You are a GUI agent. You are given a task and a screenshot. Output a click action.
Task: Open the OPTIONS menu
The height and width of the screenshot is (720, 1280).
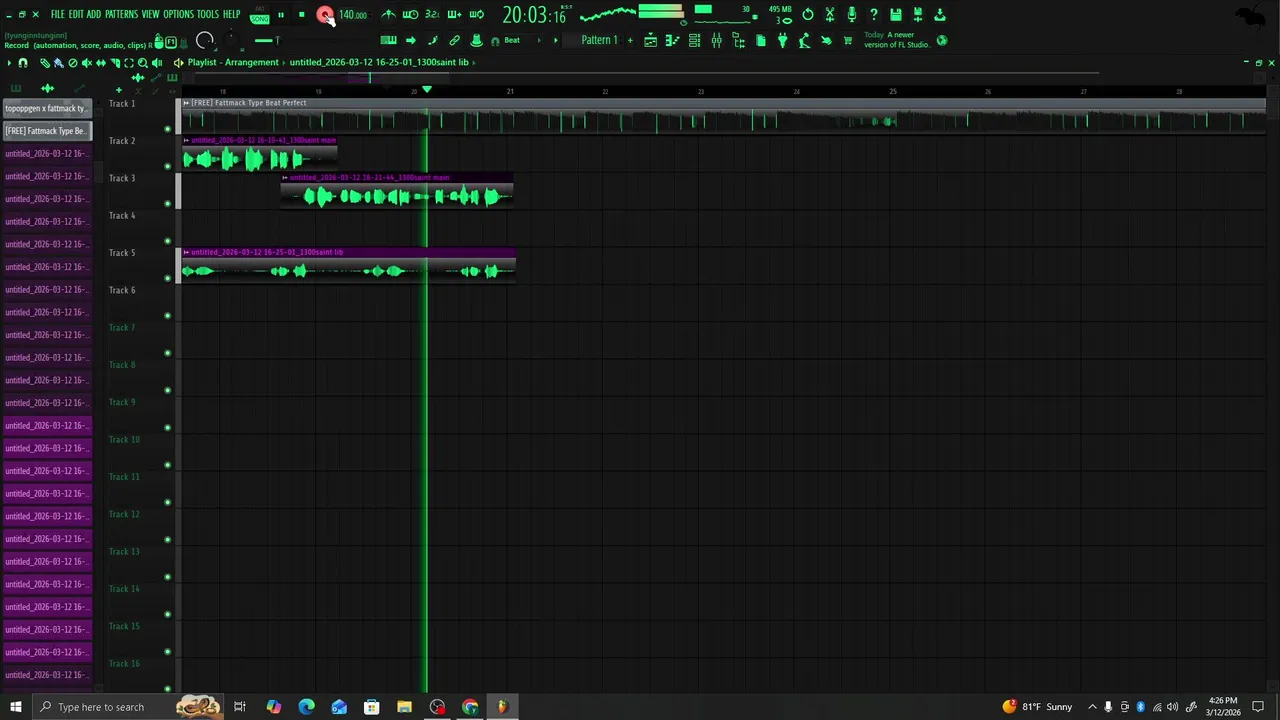pyautogui.click(x=178, y=14)
